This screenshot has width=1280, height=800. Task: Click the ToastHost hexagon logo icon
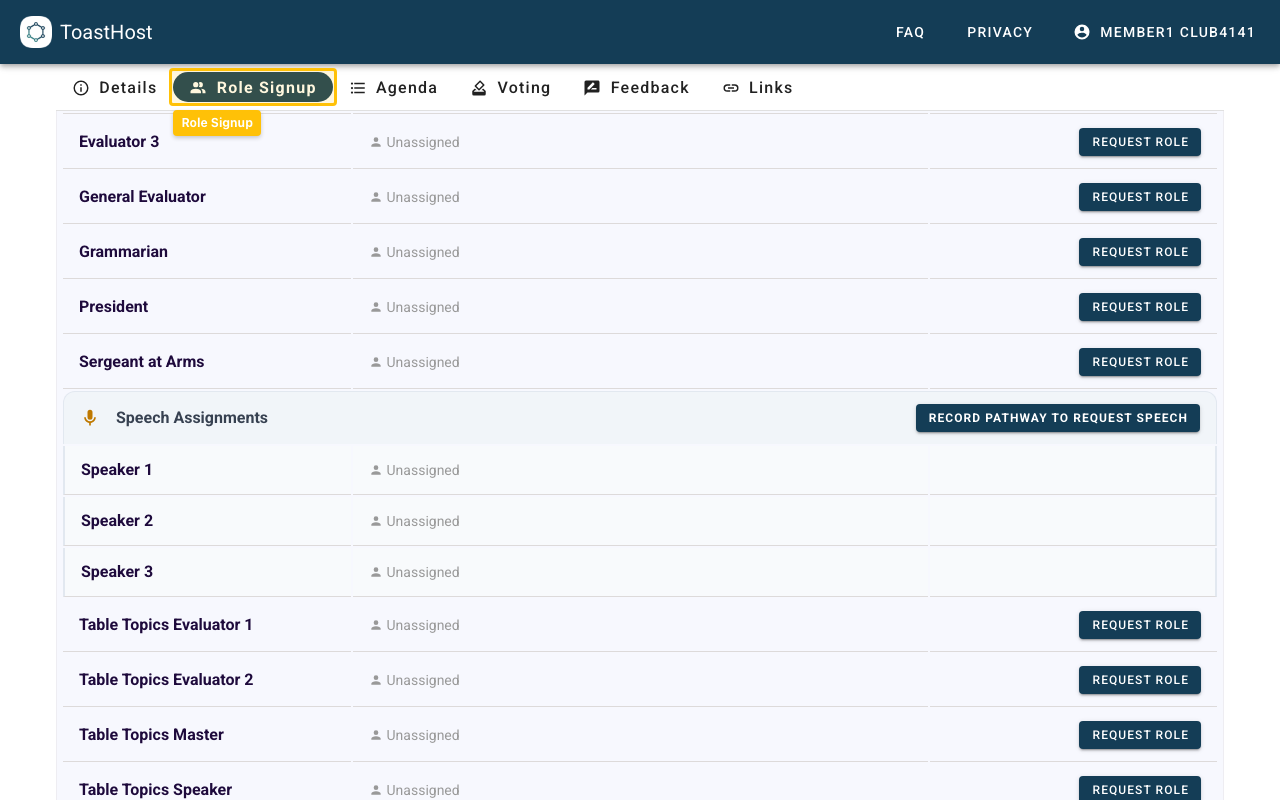coord(36,32)
